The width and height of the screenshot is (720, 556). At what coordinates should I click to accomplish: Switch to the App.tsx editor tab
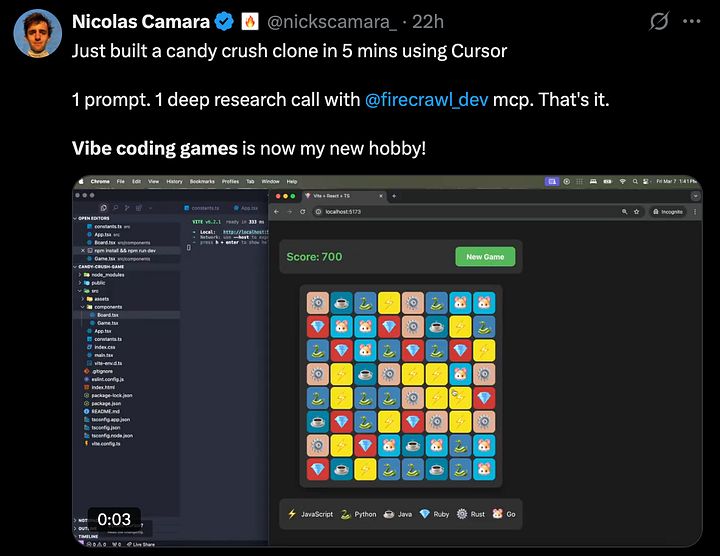(246, 208)
